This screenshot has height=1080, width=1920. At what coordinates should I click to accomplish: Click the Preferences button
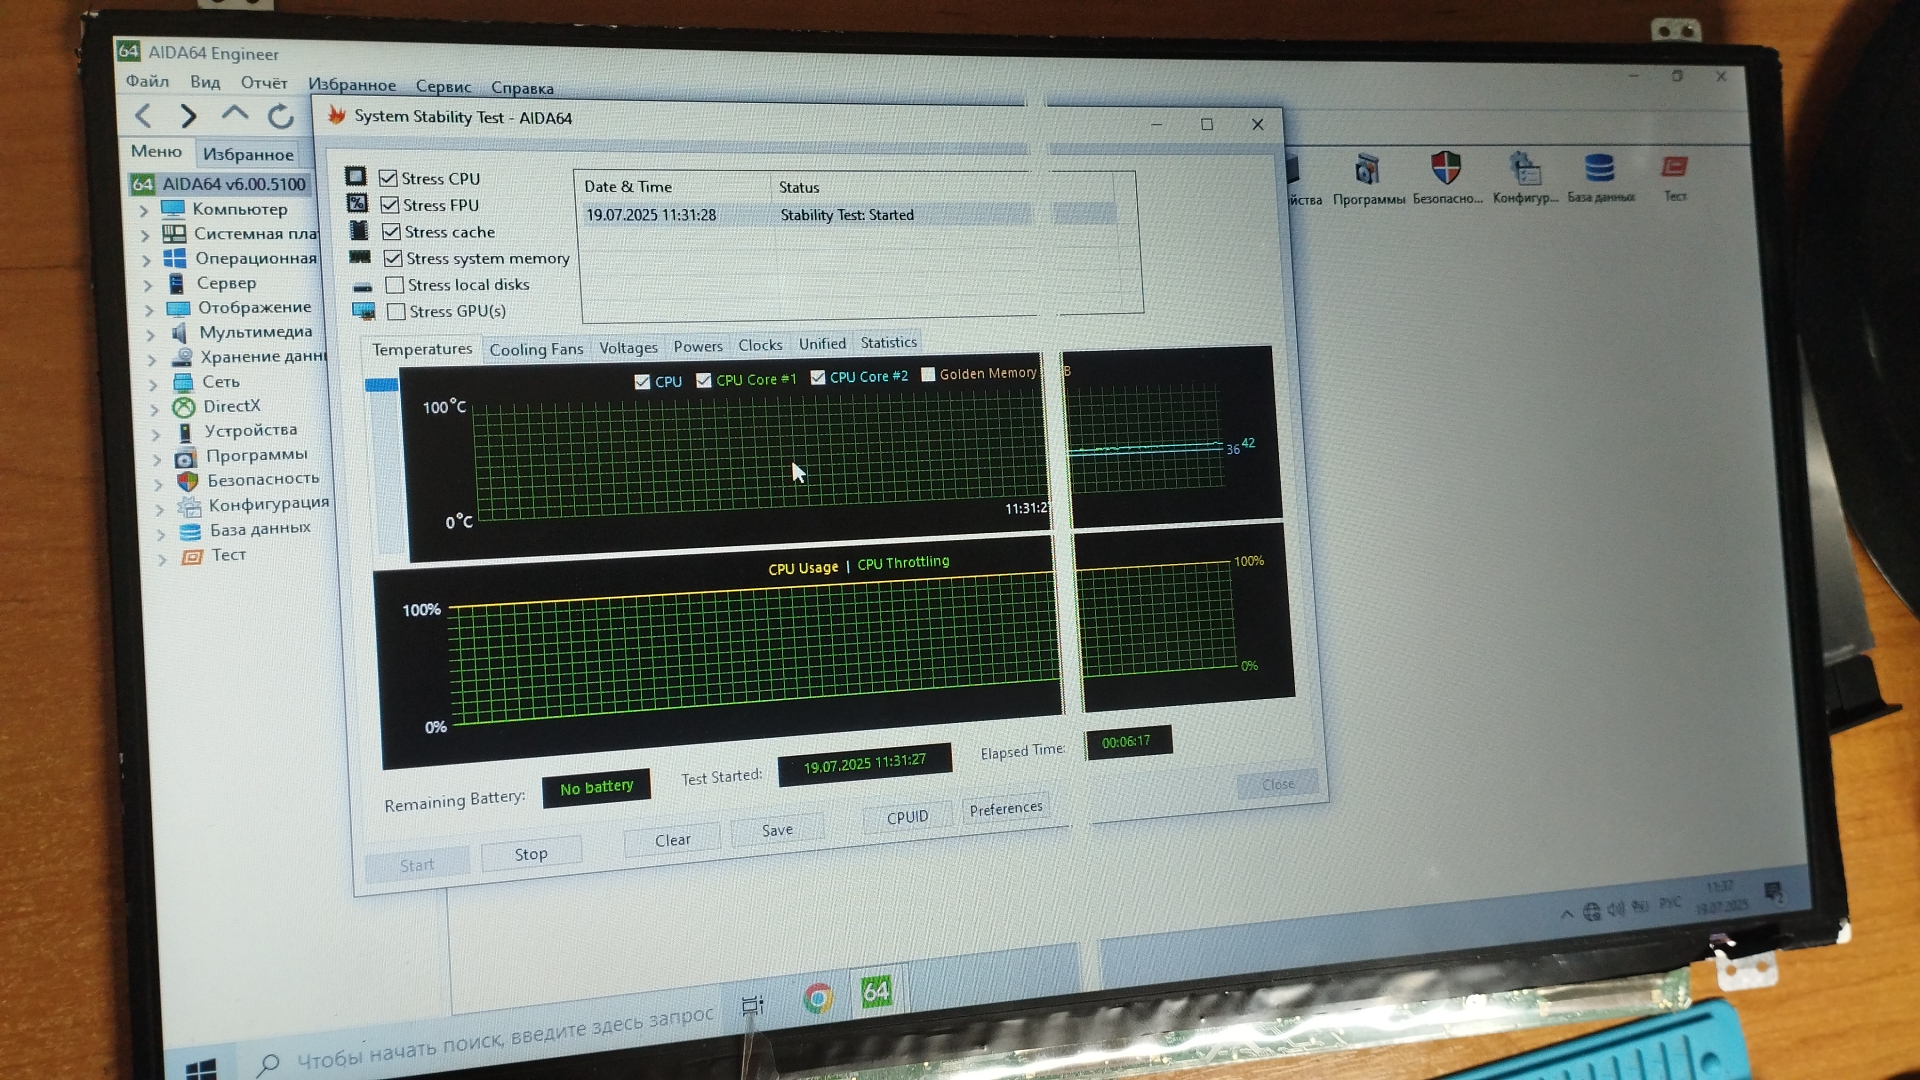1005,808
